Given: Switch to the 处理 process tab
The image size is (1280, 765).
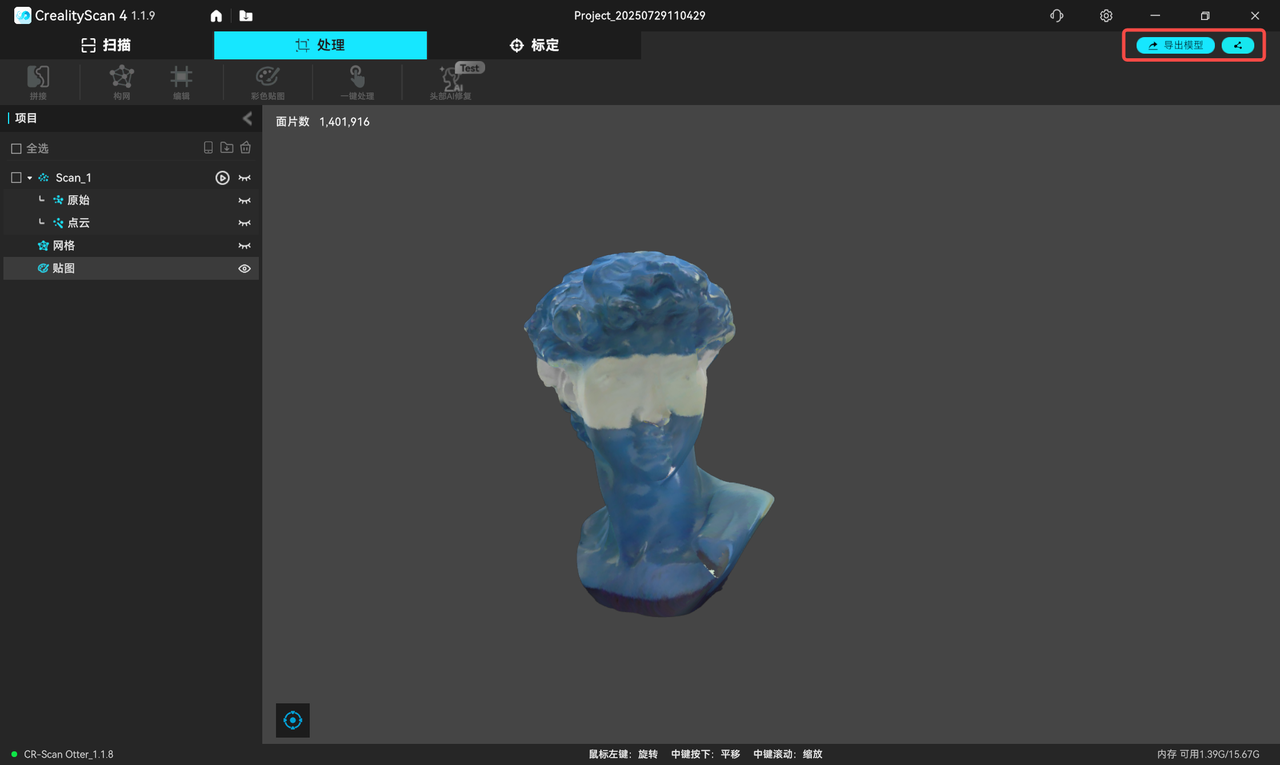Looking at the screenshot, I should click(320, 45).
